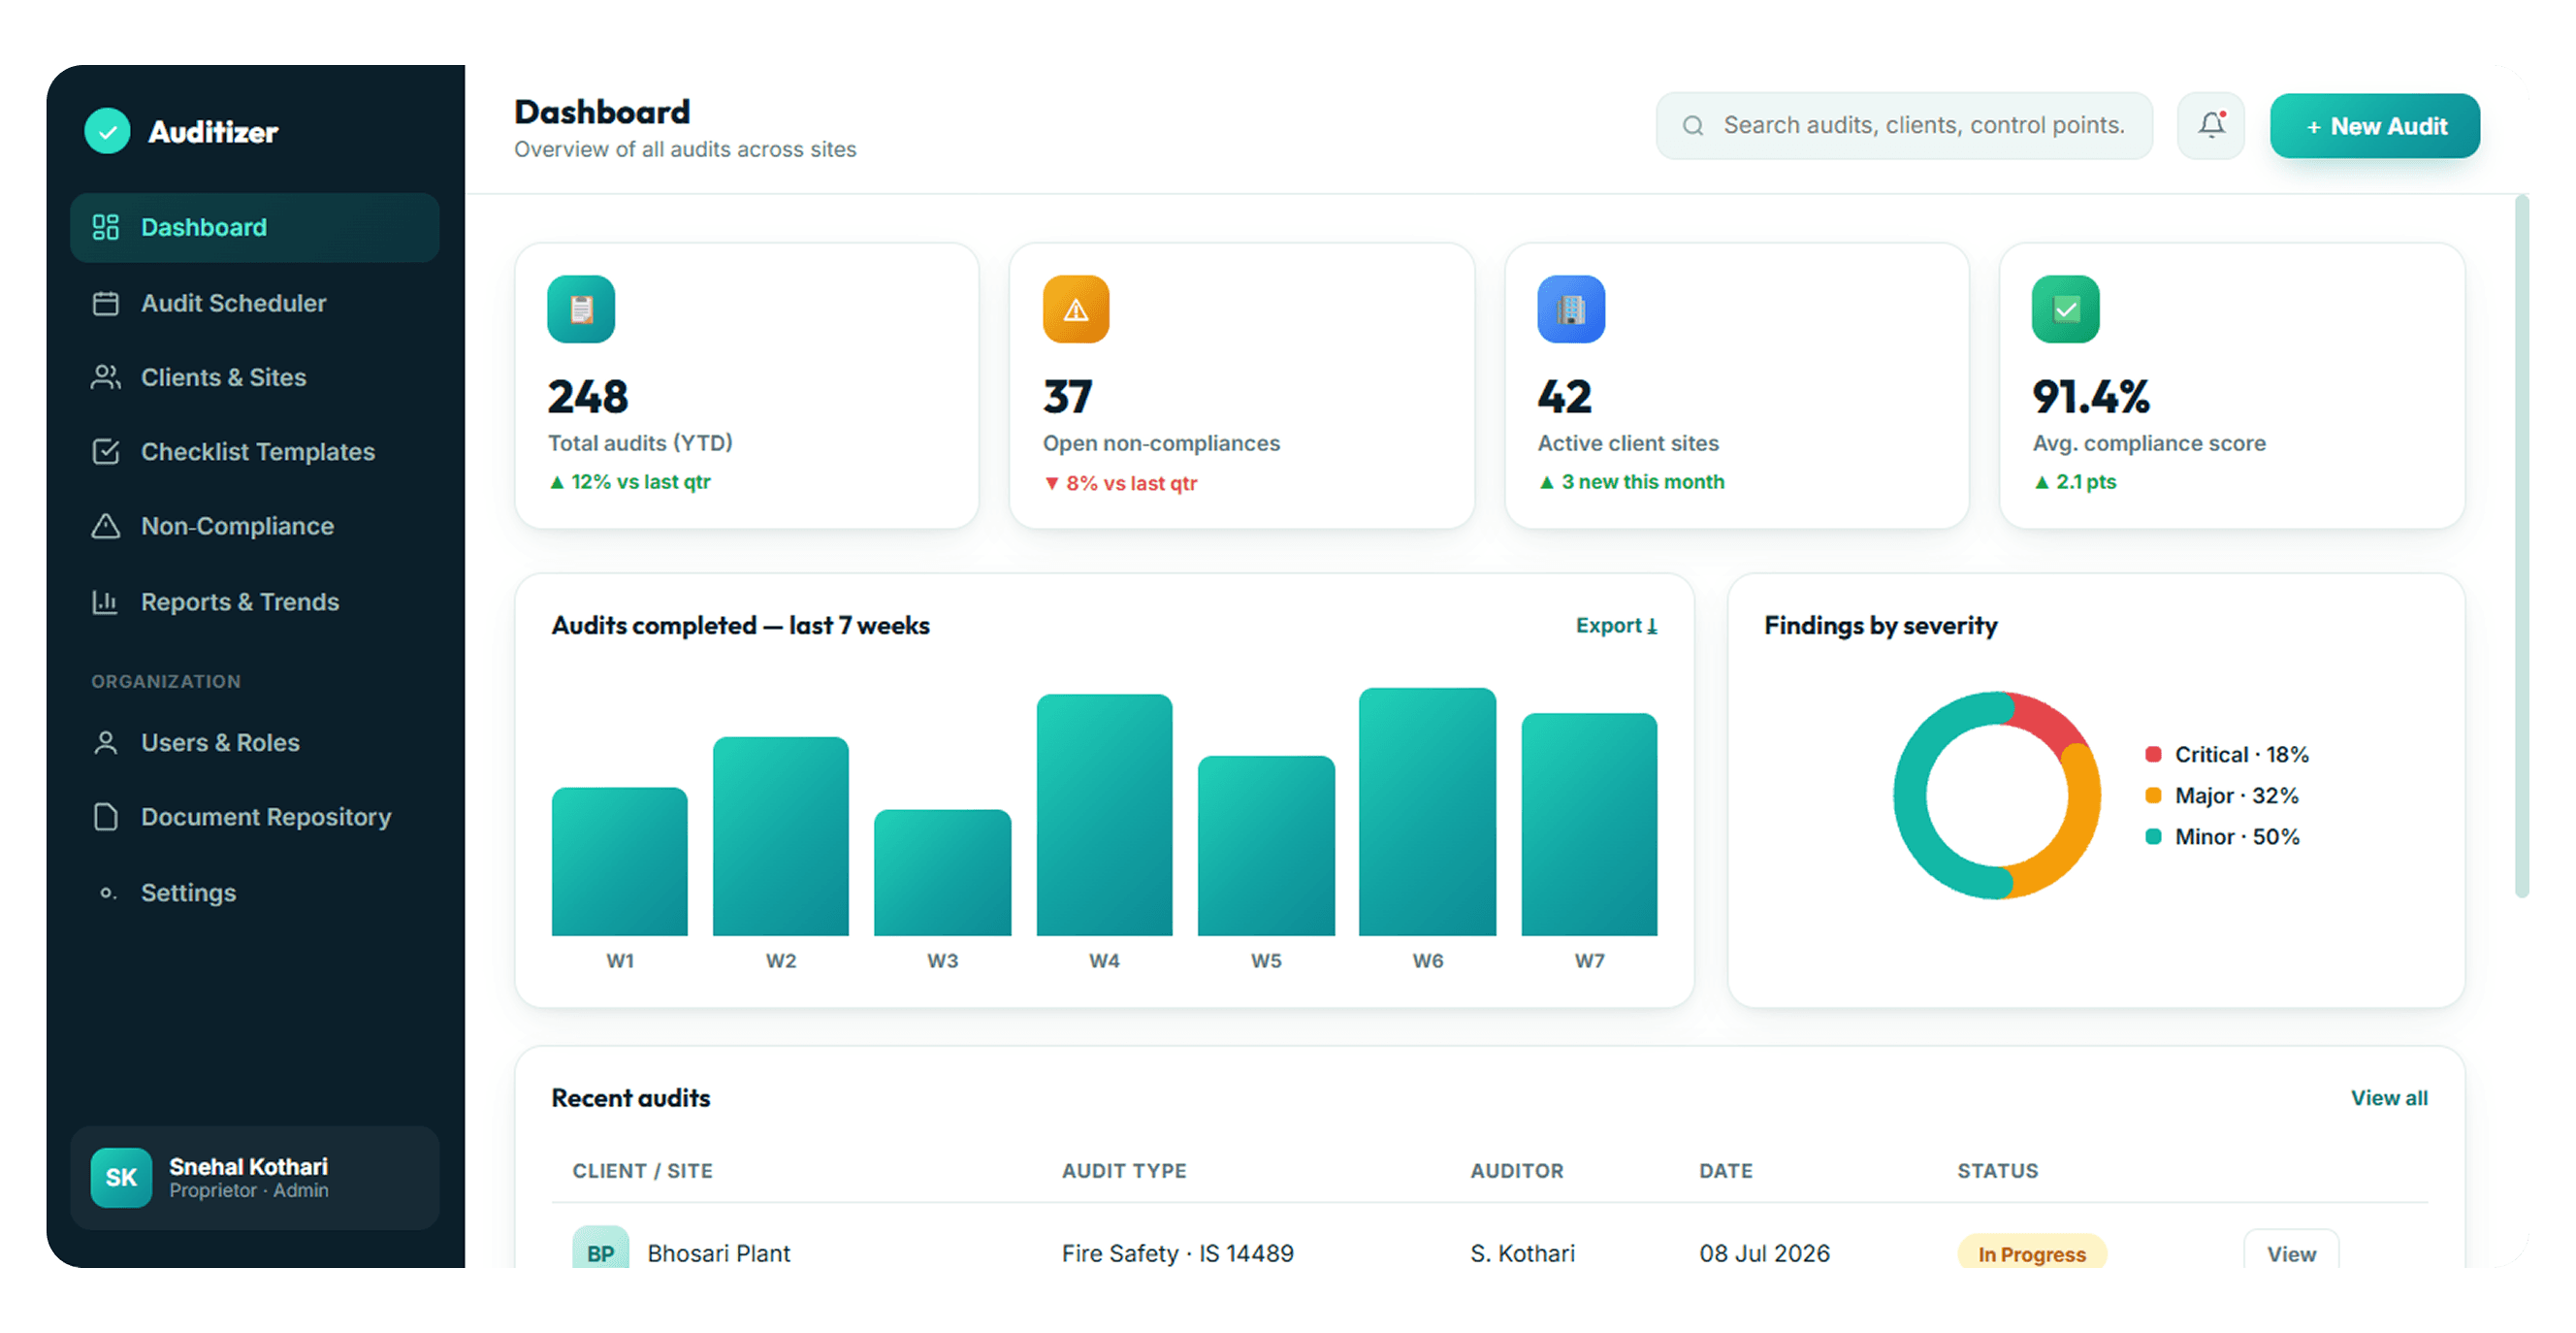
Task: Open the Dashboard menu item
Action: (255, 228)
